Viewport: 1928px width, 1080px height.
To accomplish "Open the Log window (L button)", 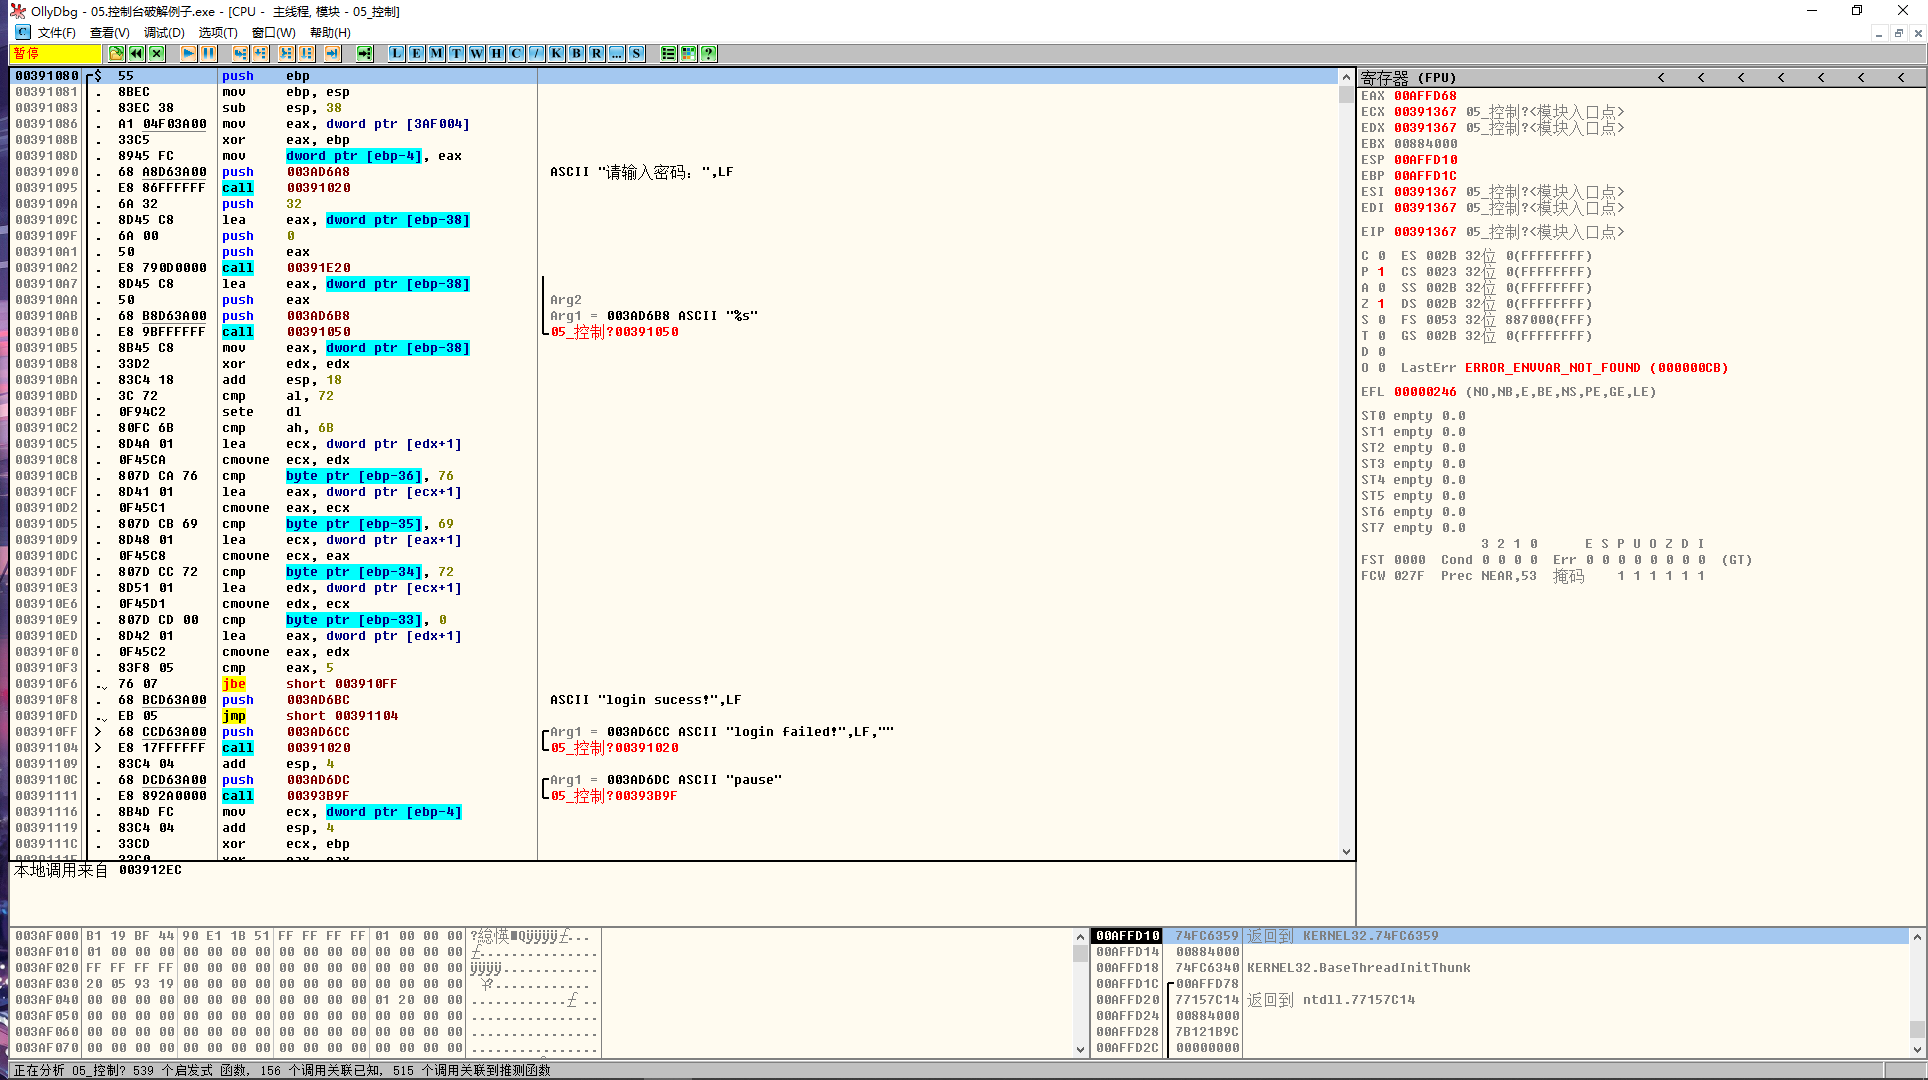I will 397,54.
